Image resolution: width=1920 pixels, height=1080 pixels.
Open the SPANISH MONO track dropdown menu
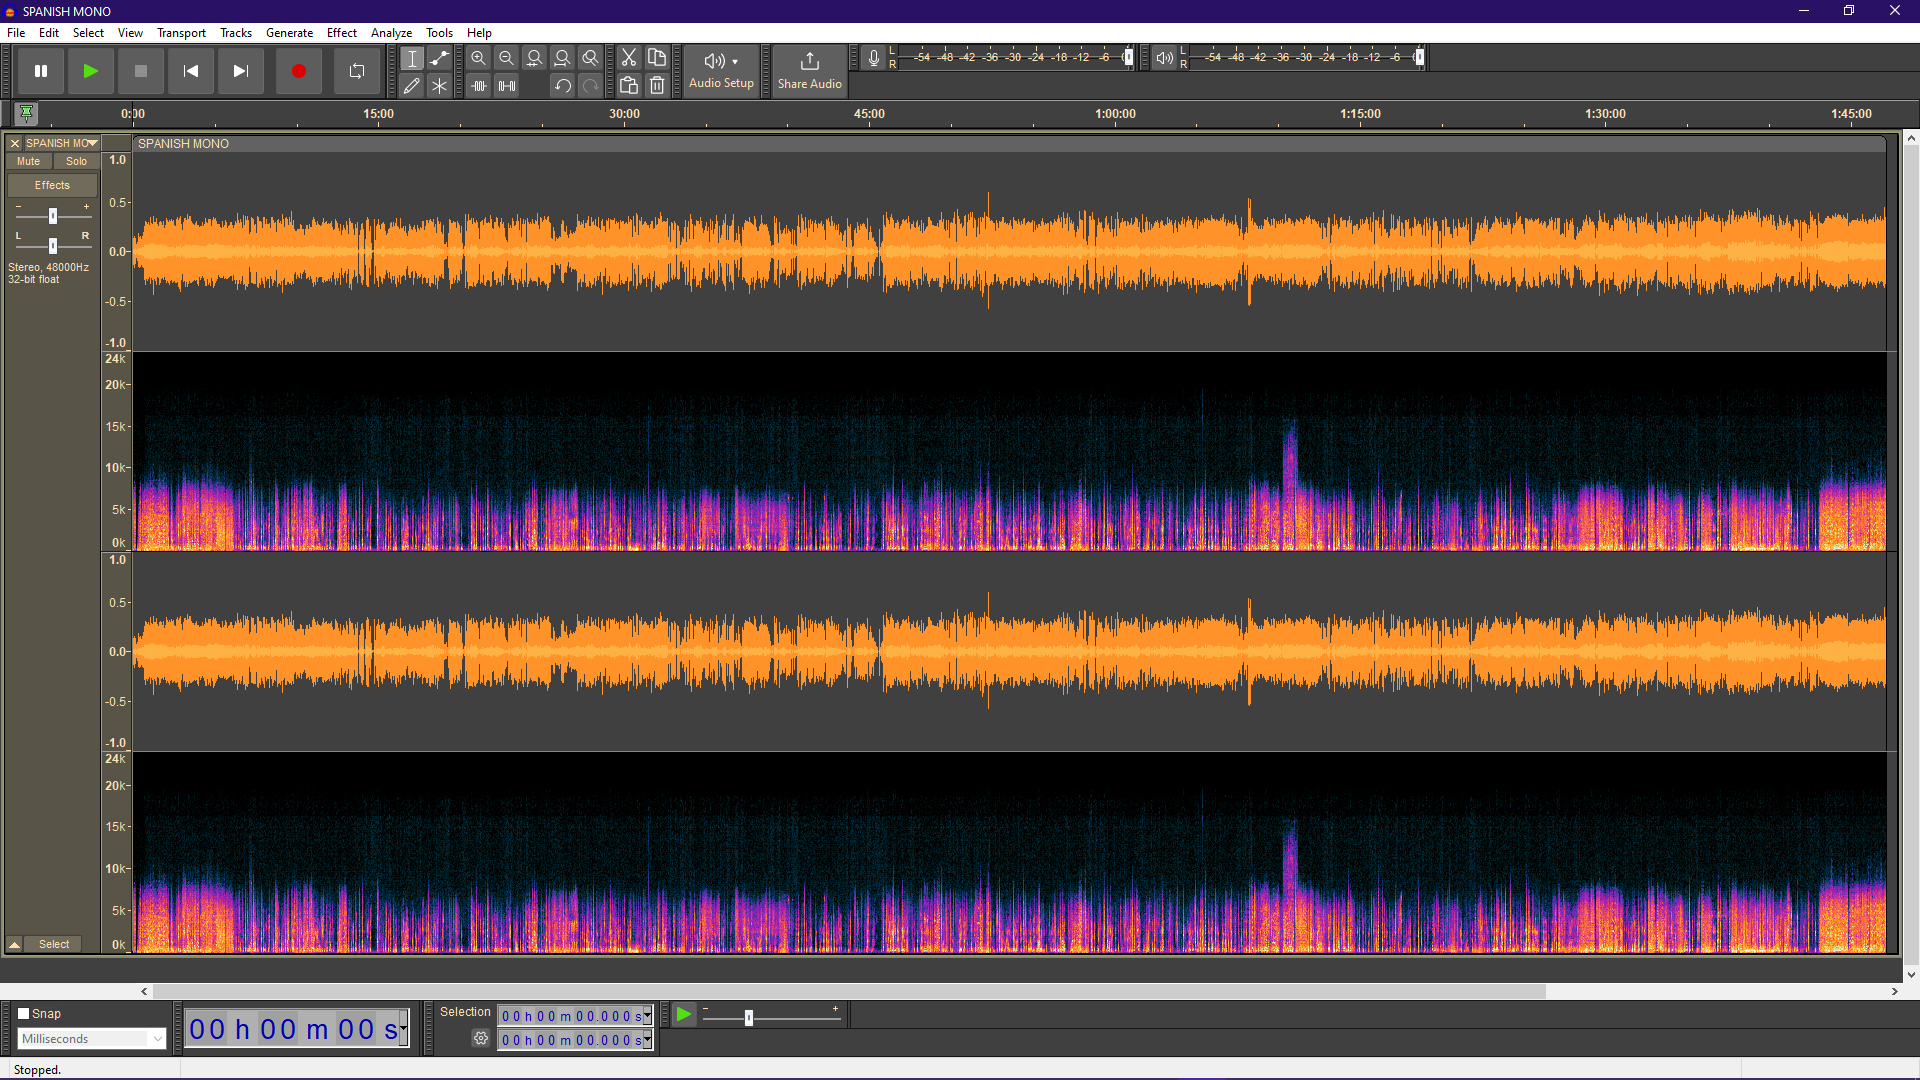[x=61, y=143]
